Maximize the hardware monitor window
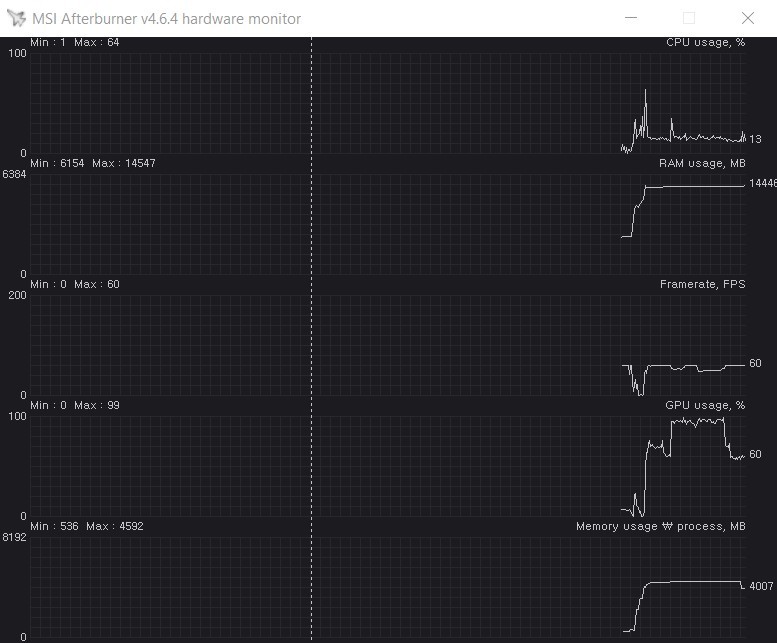The width and height of the screenshot is (777, 643). [689, 18]
